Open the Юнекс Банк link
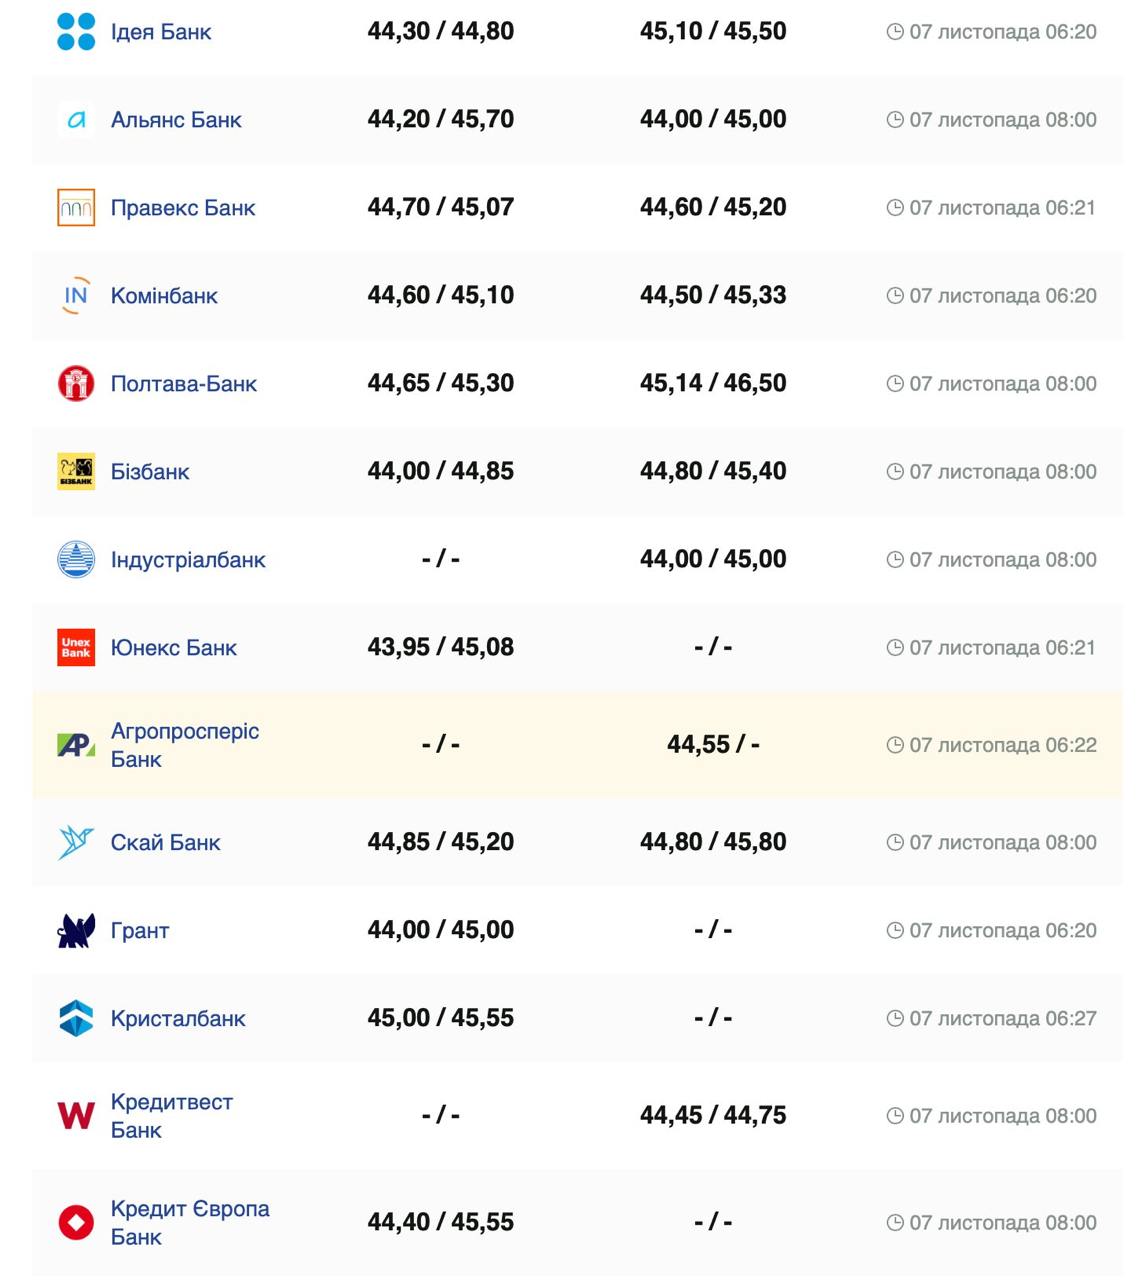 tap(174, 648)
